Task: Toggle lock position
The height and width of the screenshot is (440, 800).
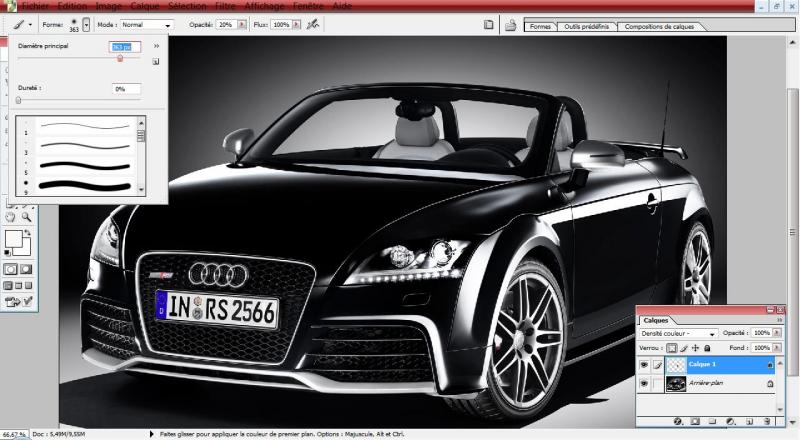Action: 695,348
